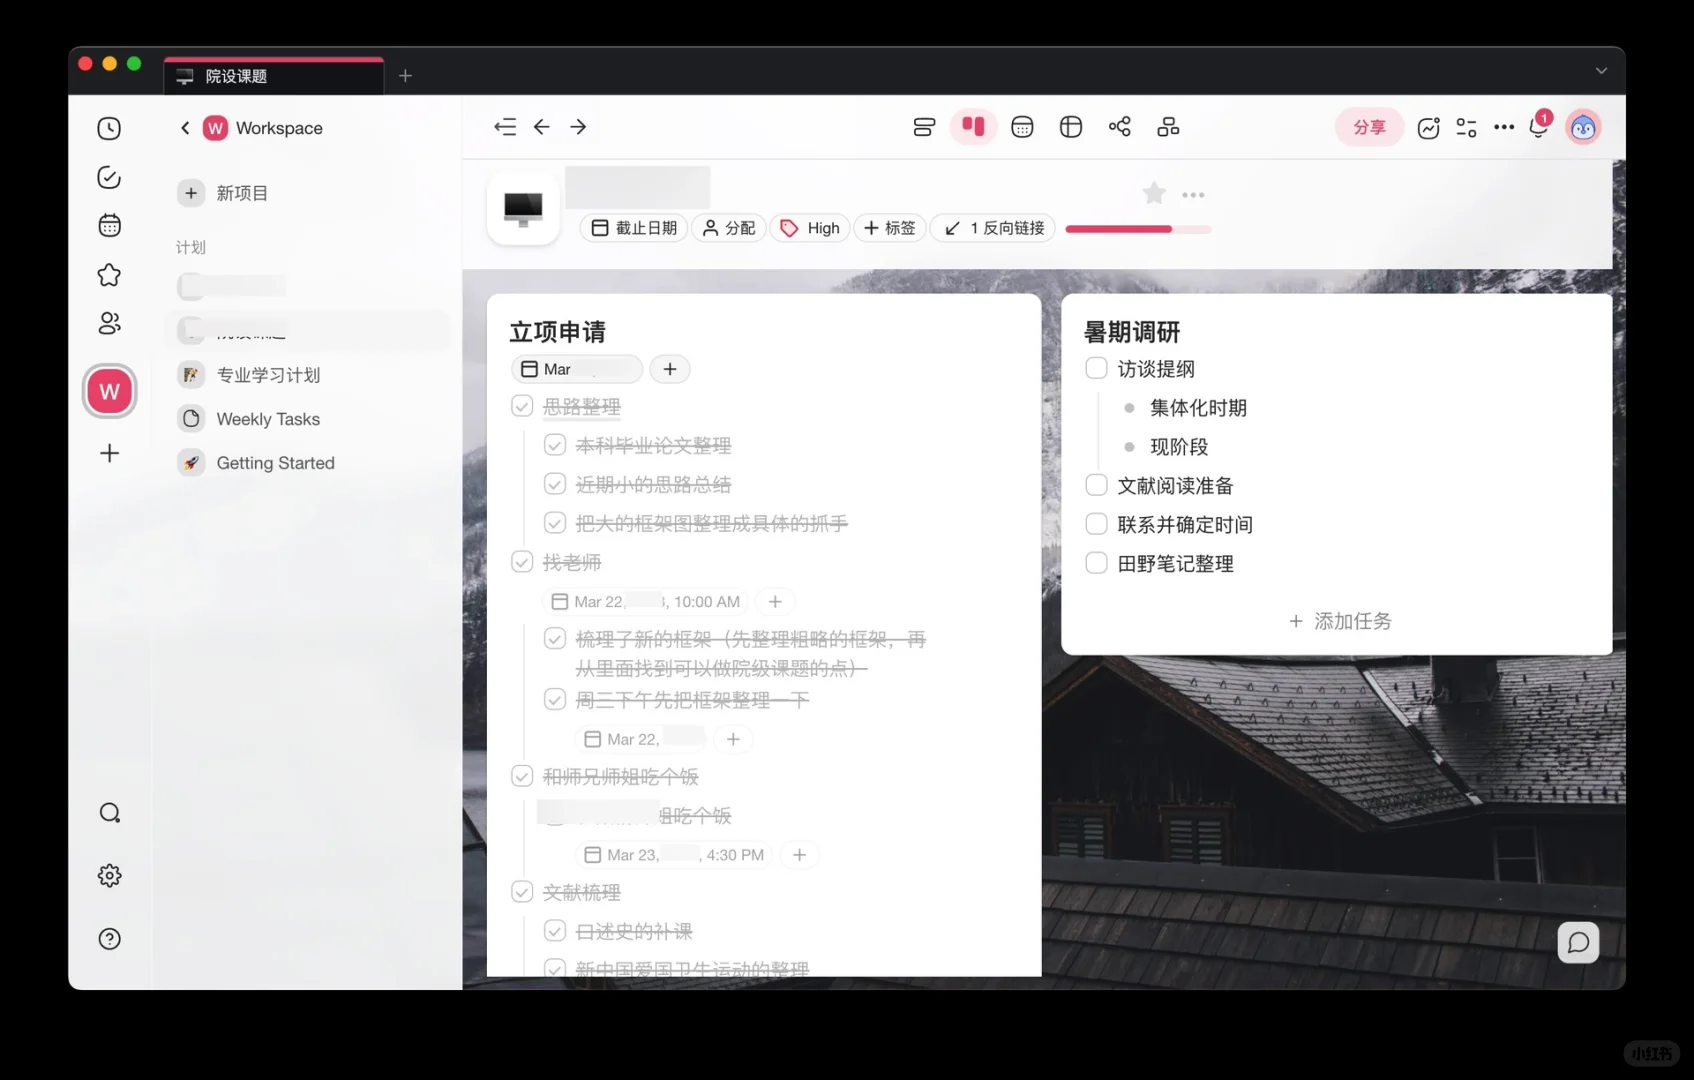The width and height of the screenshot is (1694, 1080).
Task: Open the Mar date field under 立项申请
Action: (x=576, y=369)
